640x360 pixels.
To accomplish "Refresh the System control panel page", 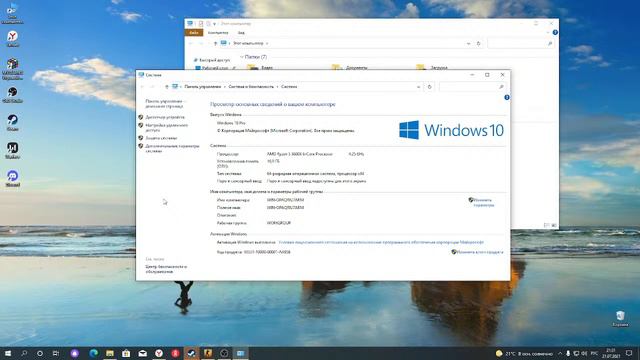I will point(429,87).
